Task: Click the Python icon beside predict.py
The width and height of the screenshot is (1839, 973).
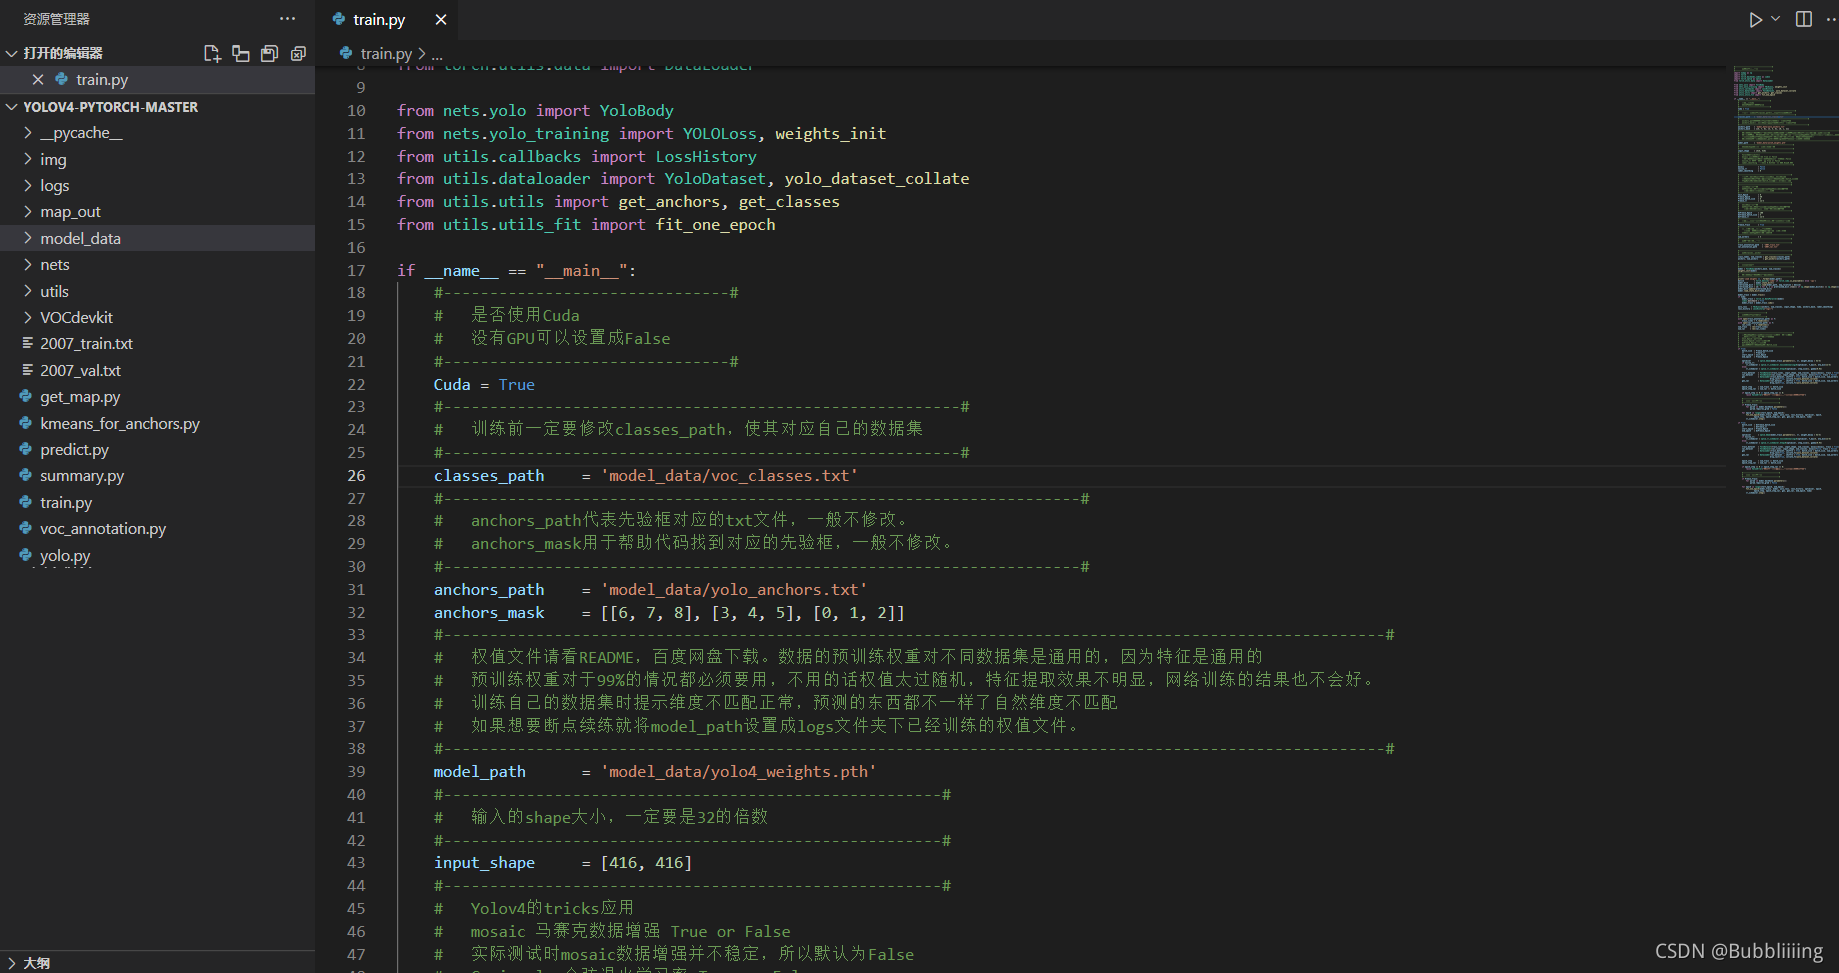Action: coord(27,450)
